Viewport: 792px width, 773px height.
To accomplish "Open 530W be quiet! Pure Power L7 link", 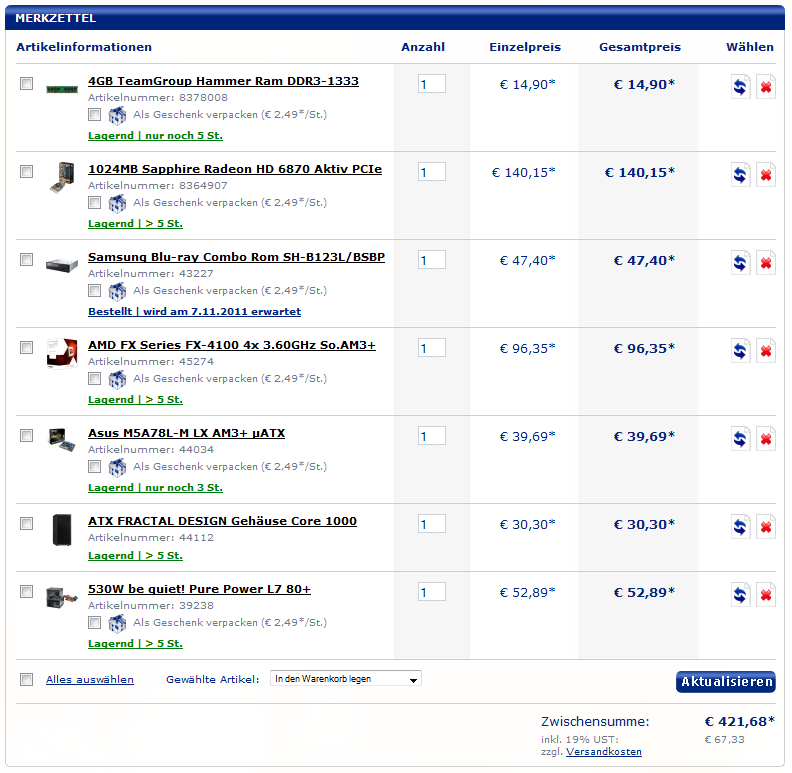I will pyautogui.click(x=200, y=589).
